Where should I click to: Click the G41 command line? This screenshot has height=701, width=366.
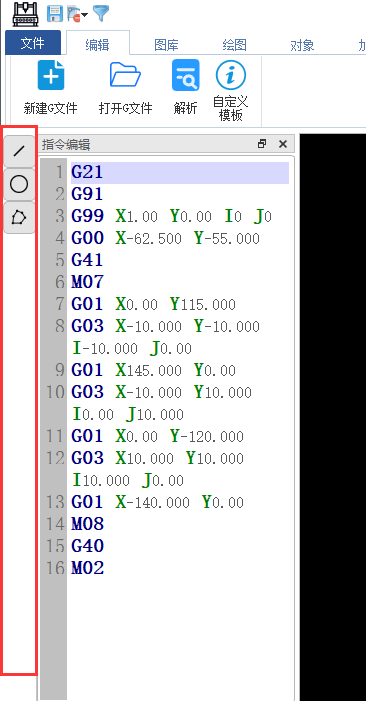point(87,260)
